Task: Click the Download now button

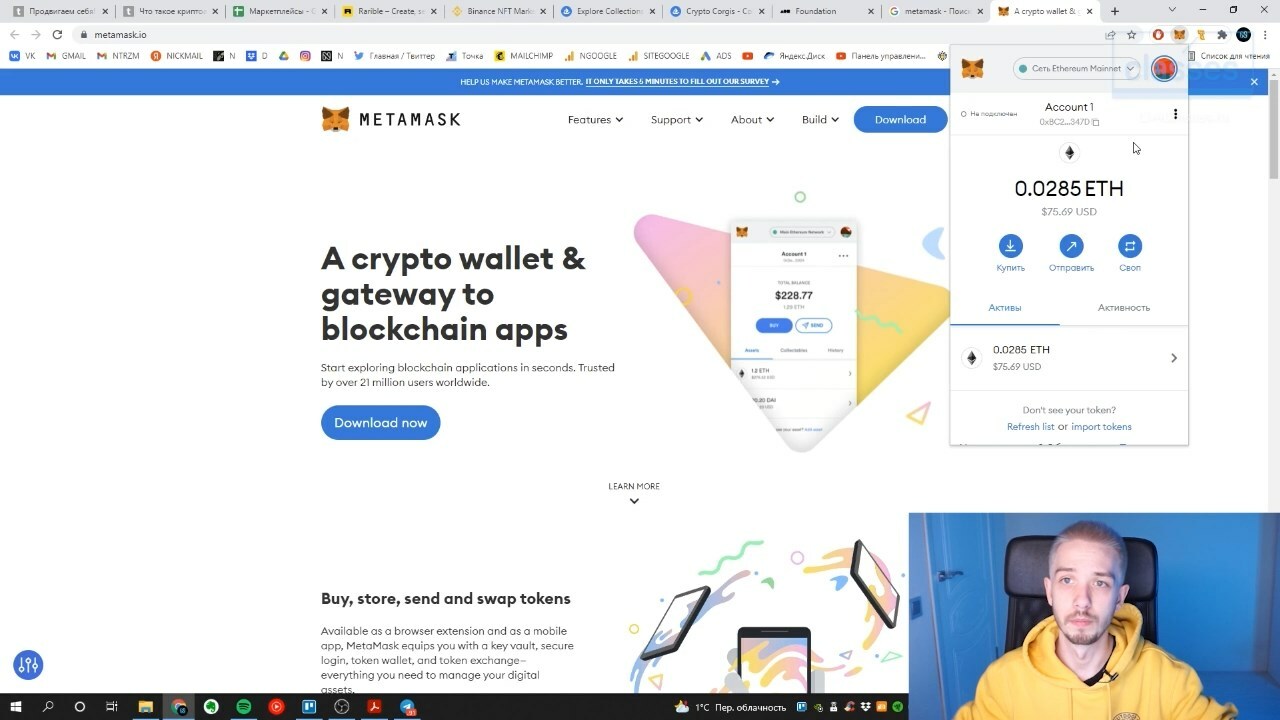Action: pos(380,422)
